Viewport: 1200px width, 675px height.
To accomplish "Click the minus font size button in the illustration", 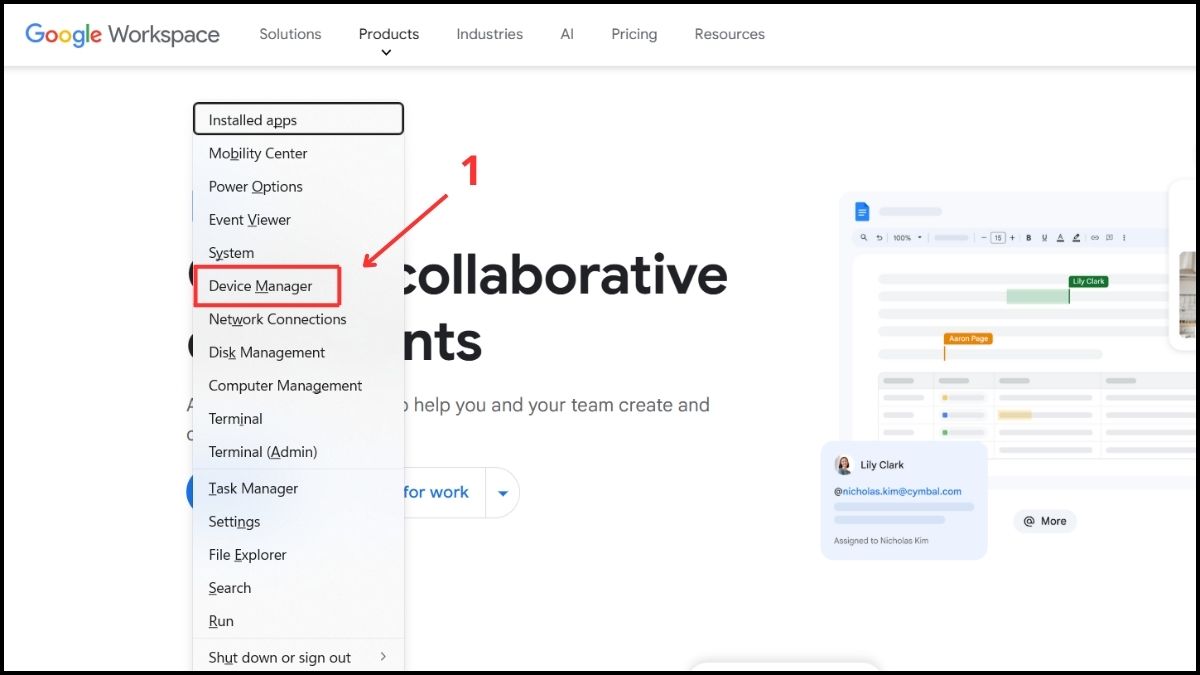I will 984,238.
